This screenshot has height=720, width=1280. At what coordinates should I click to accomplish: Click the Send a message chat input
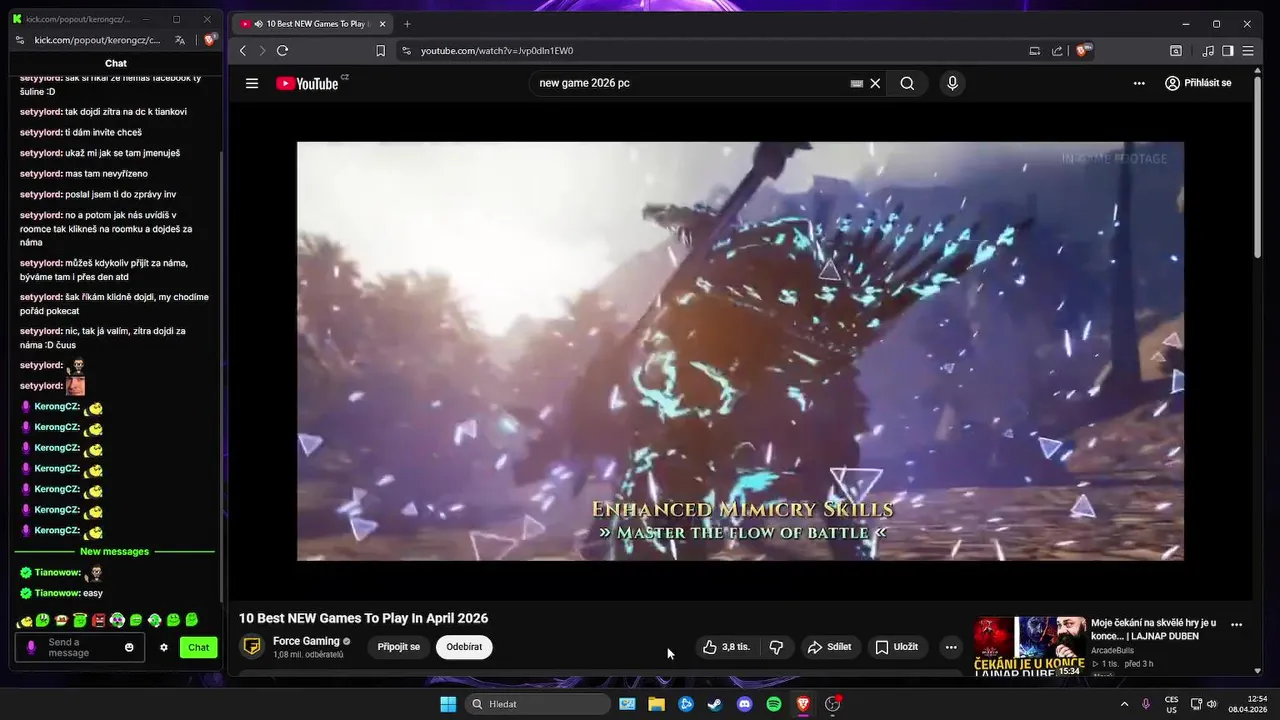coord(80,647)
